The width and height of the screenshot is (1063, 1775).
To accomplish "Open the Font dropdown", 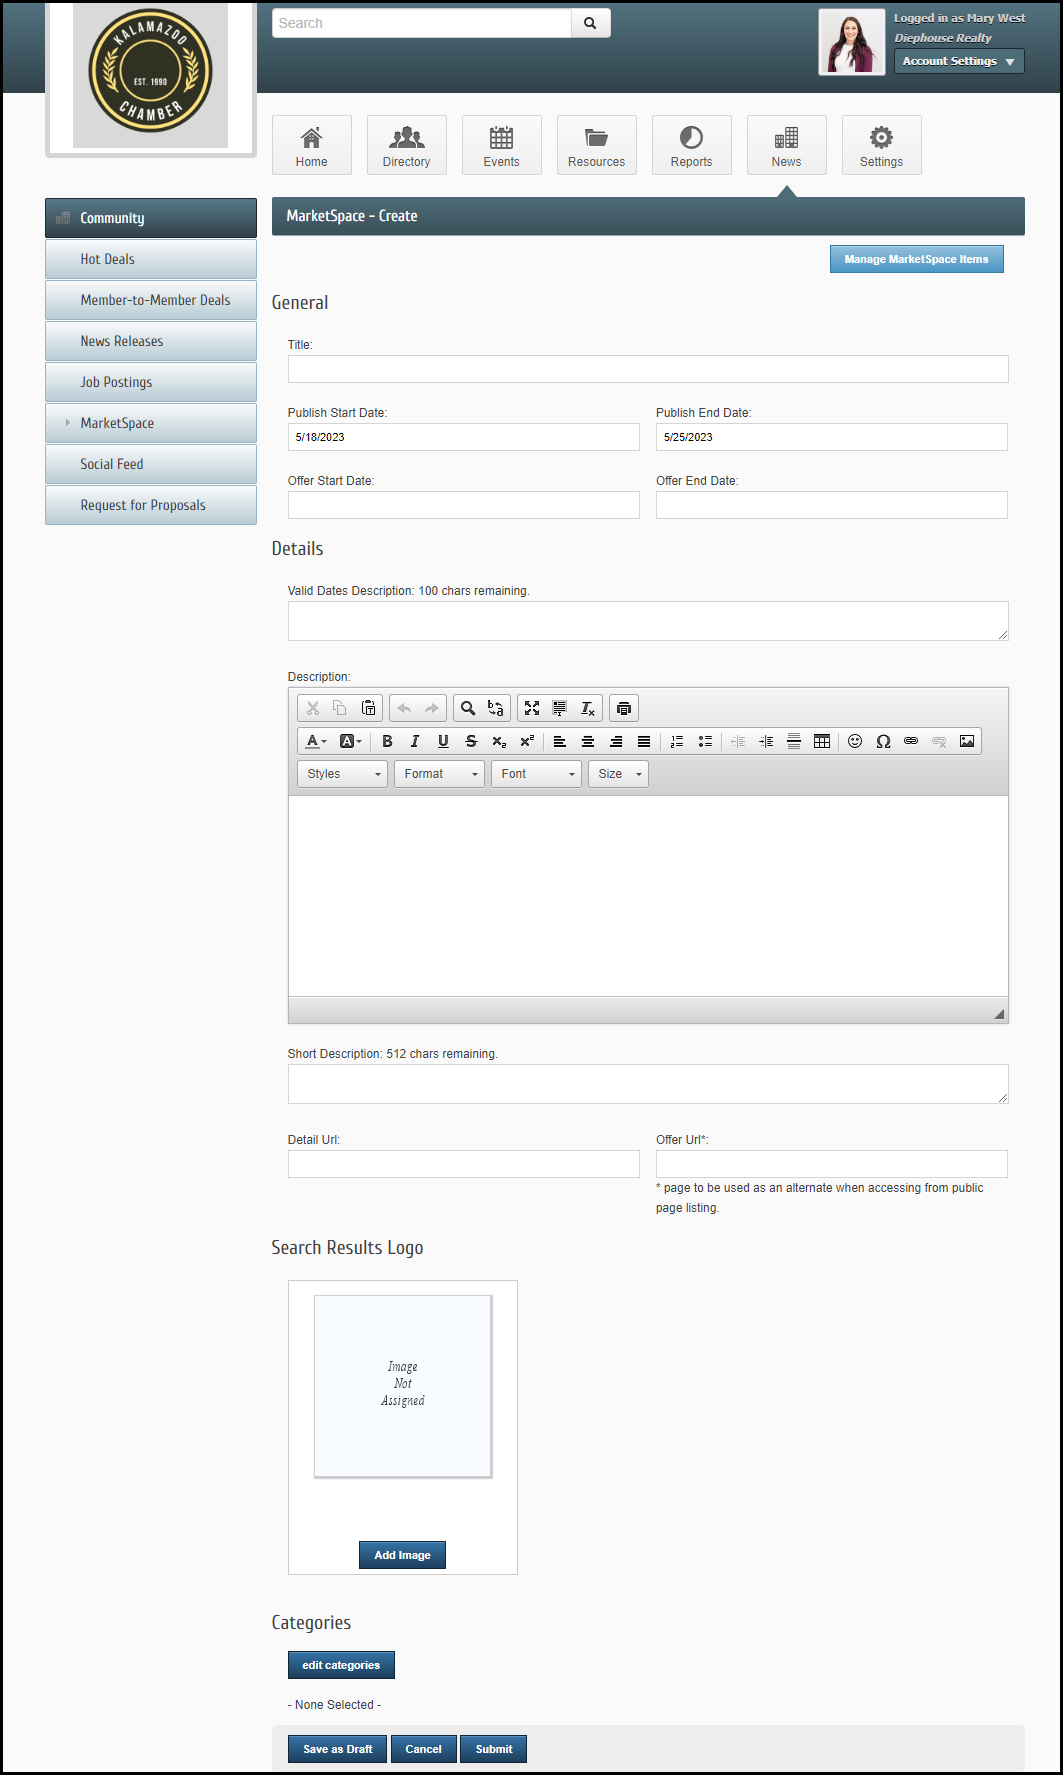I will coord(537,774).
